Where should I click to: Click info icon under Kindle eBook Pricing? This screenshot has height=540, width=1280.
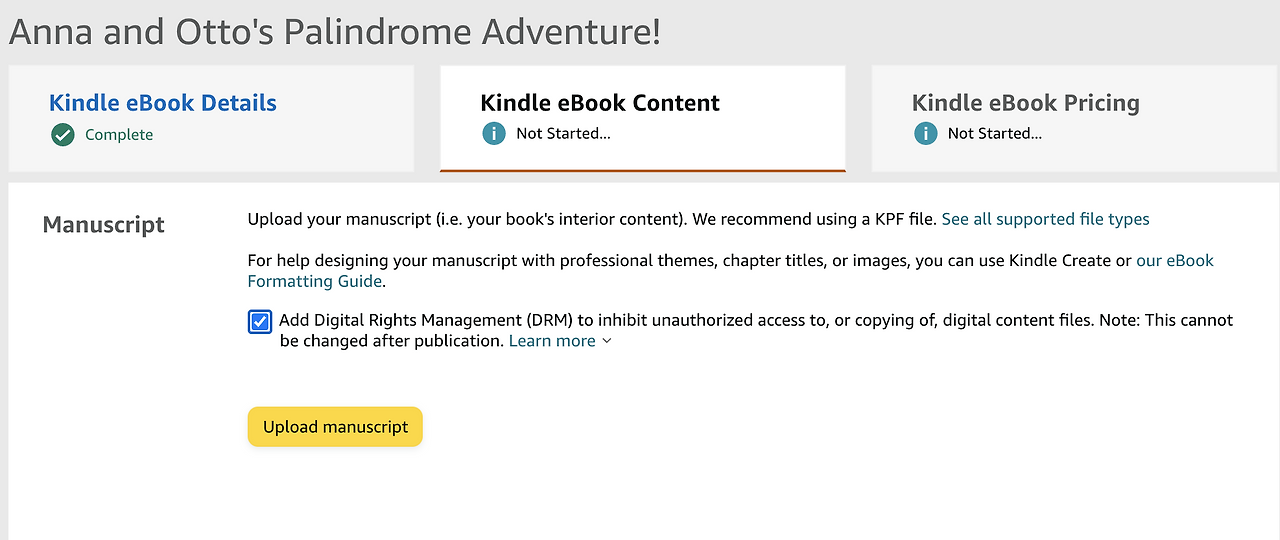[x=926, y=133]
